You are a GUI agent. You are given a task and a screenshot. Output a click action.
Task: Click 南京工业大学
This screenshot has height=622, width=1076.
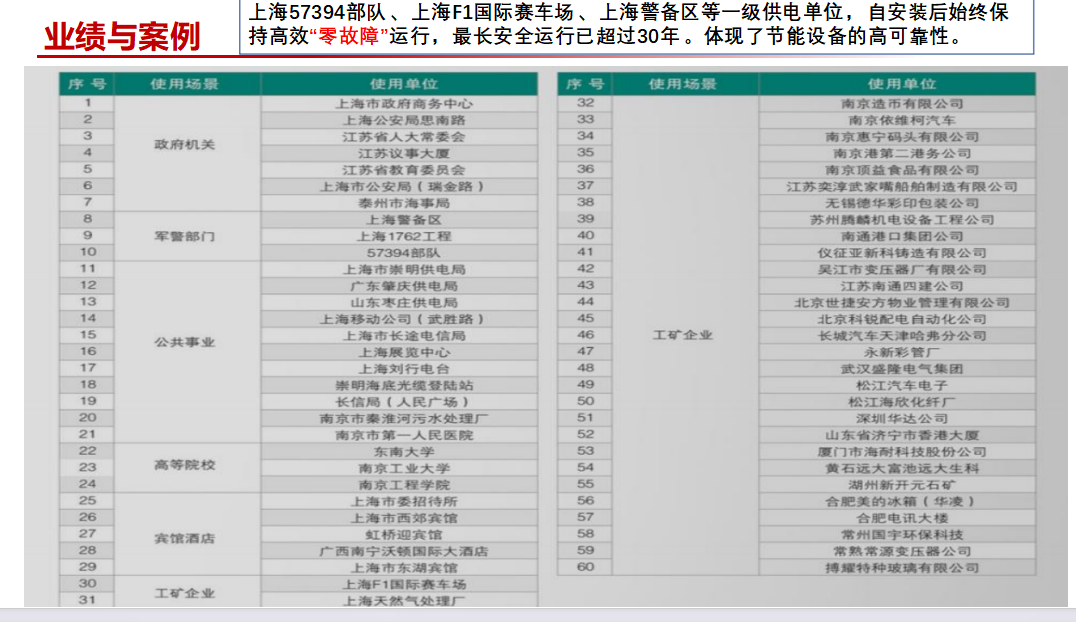(404, 468)
